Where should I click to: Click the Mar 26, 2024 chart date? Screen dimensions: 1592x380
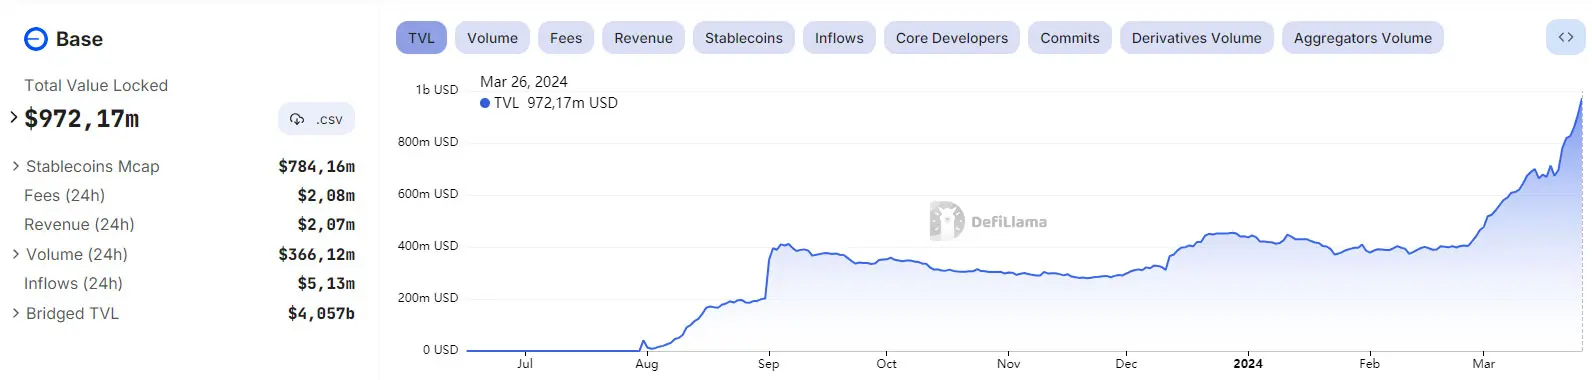pyautogui.click(x=524, y=82)
